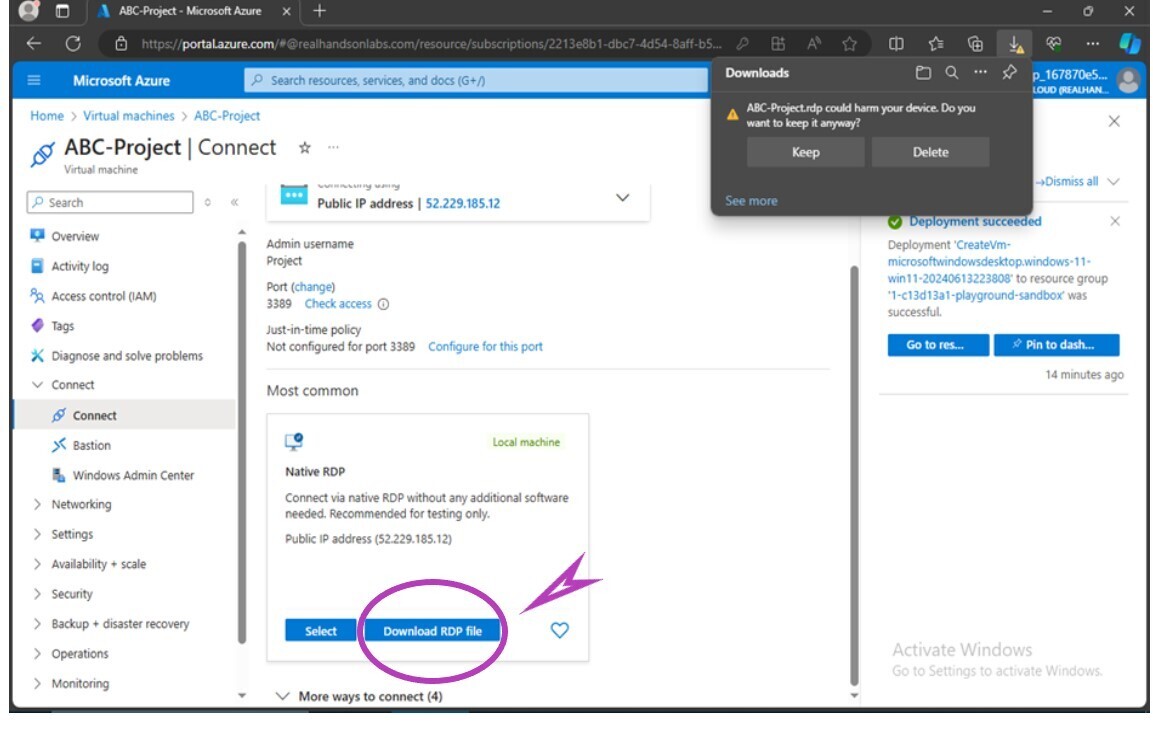The height and width of the screenshot is (732, 1153).
Task: Open the Read aloud icon in address bar
Action: (x=813, y=43)
